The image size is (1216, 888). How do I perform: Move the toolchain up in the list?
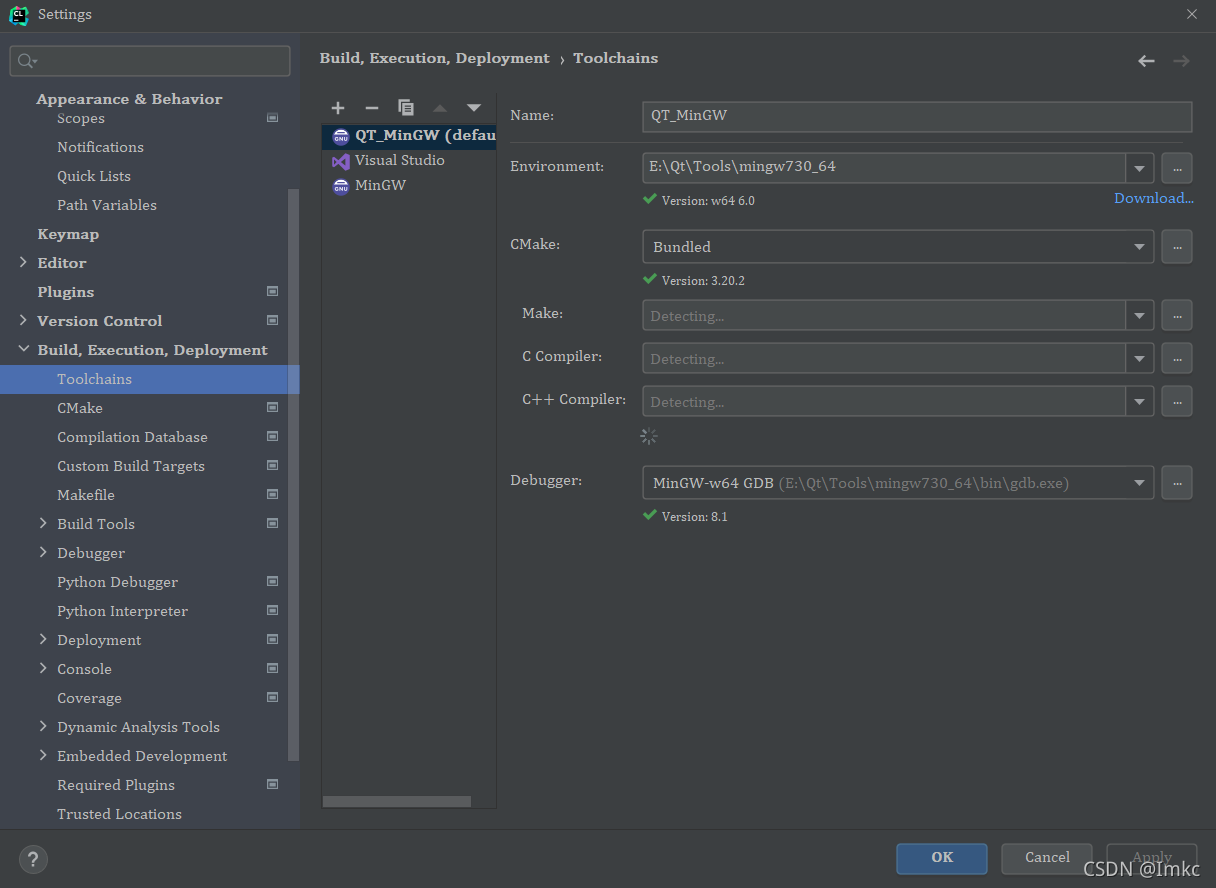(440, 108)
